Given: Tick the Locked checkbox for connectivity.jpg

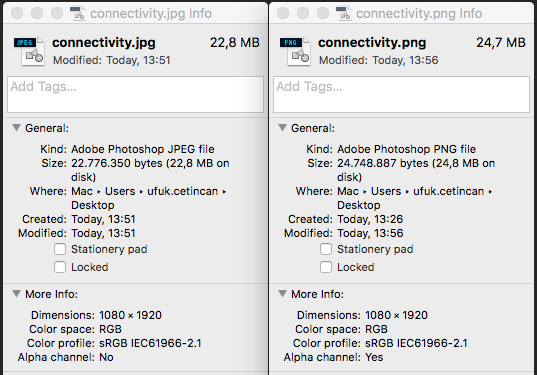Looking at the screenshot, I should pos(60,267).
